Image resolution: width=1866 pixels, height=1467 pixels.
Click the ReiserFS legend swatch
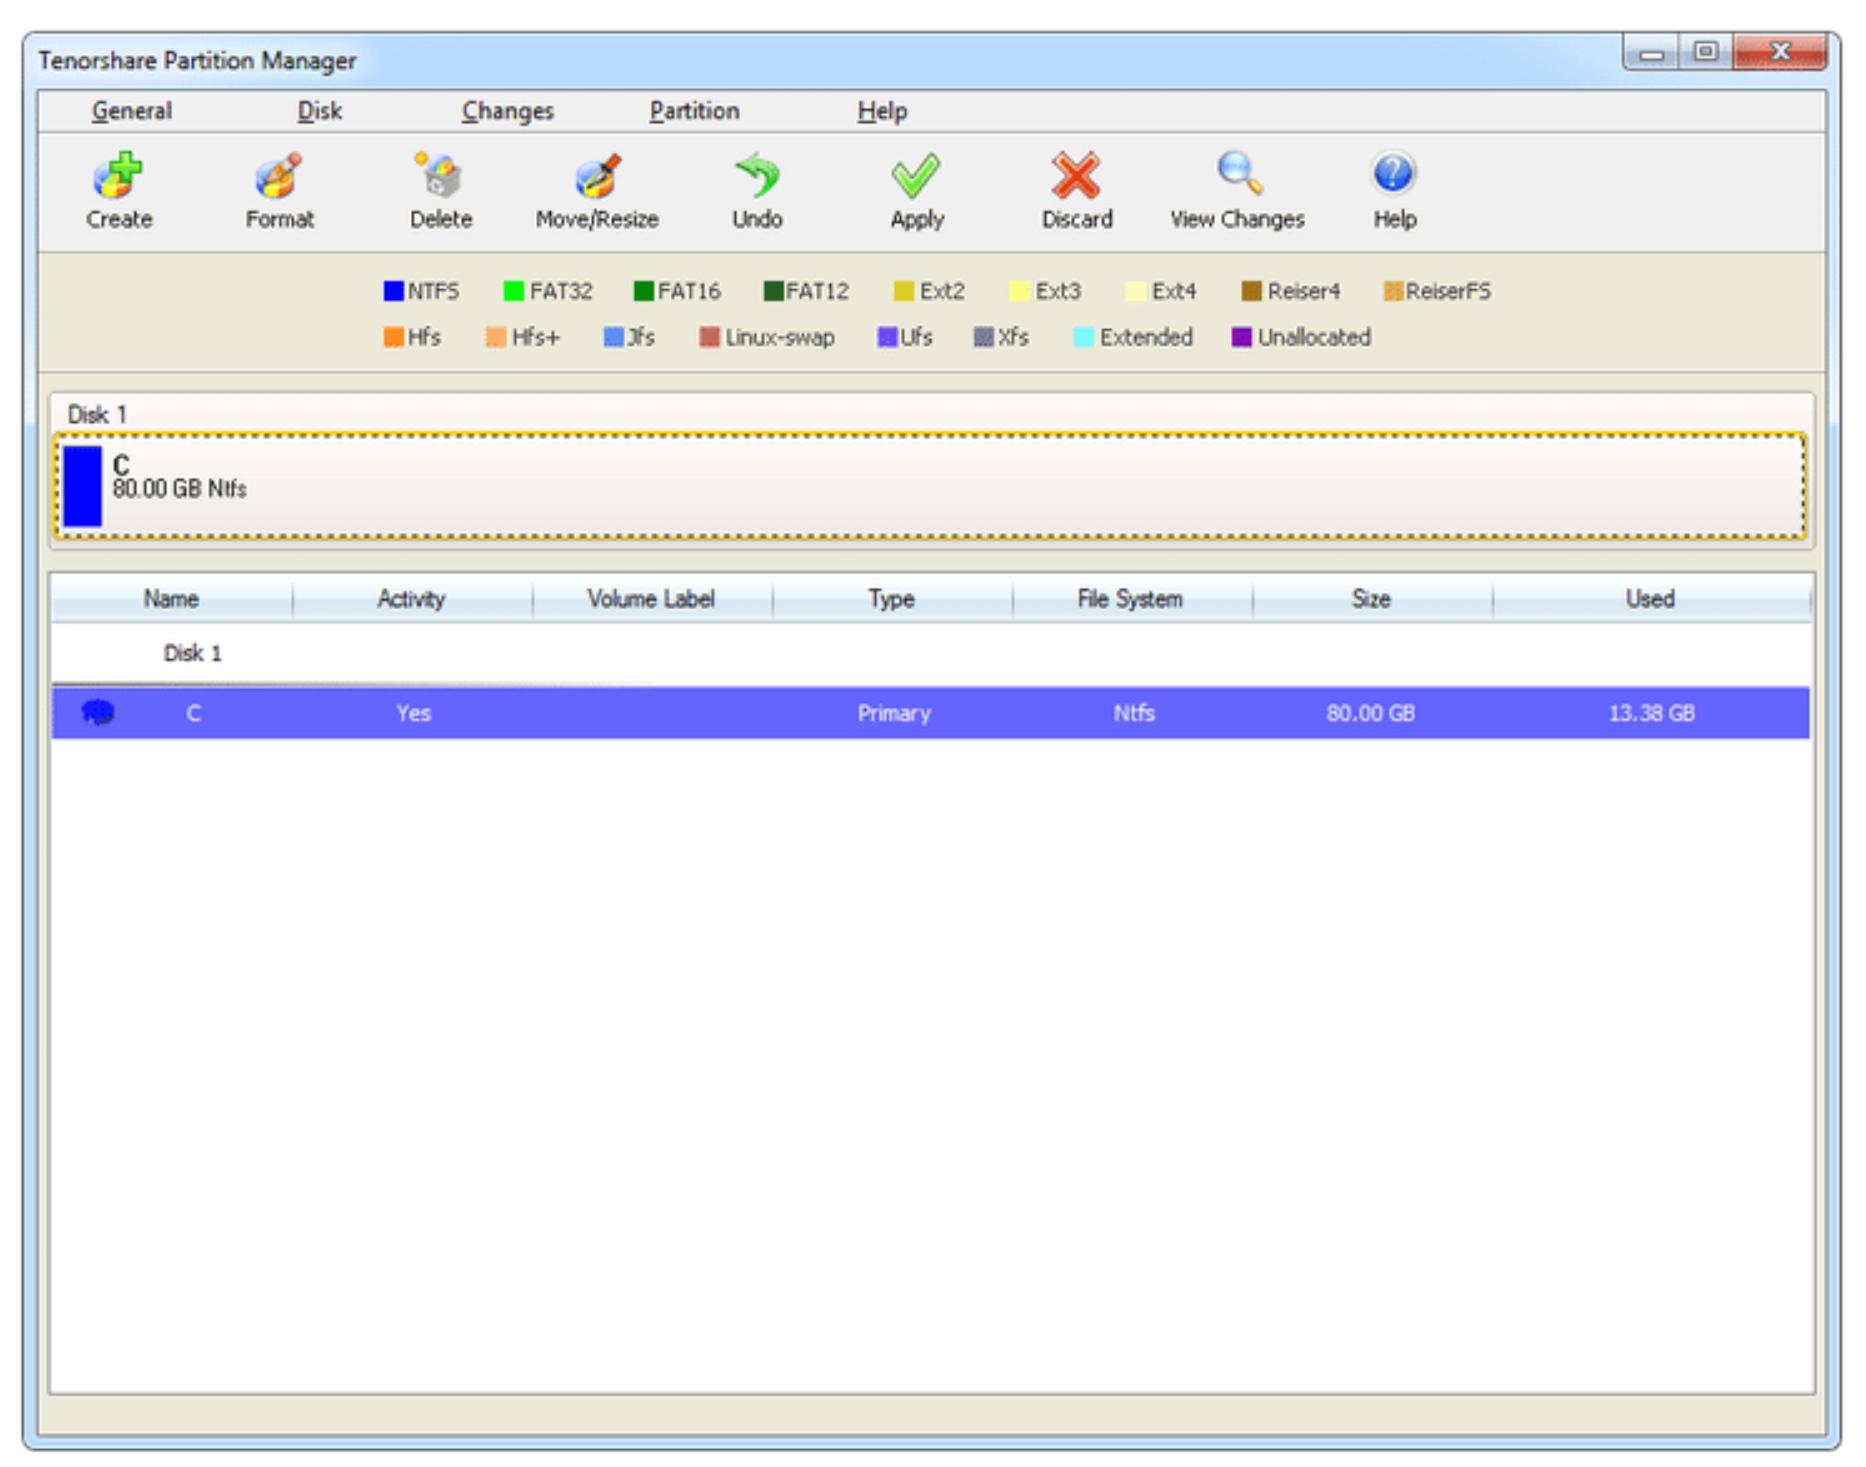(x=1393, y=291)
